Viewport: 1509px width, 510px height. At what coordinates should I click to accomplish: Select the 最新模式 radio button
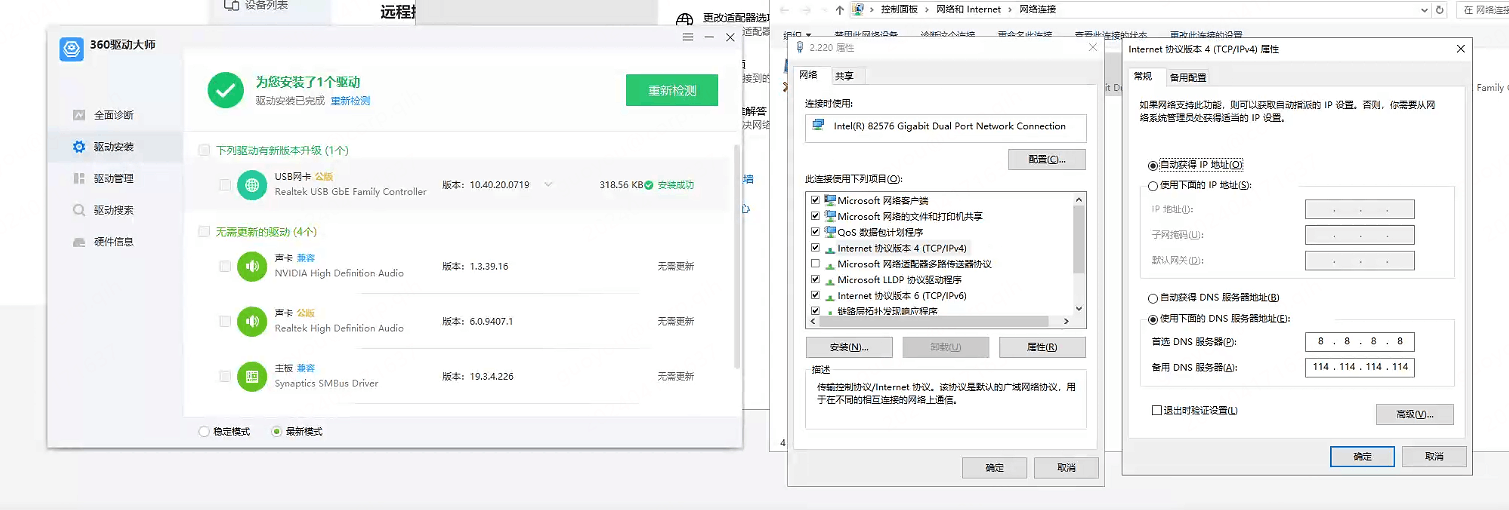pyautogui.click(x=277, y=432)
